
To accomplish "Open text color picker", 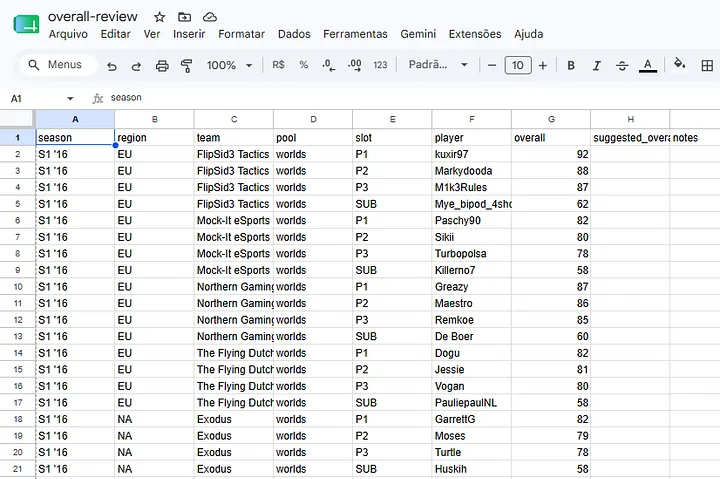I will point(648,65).
